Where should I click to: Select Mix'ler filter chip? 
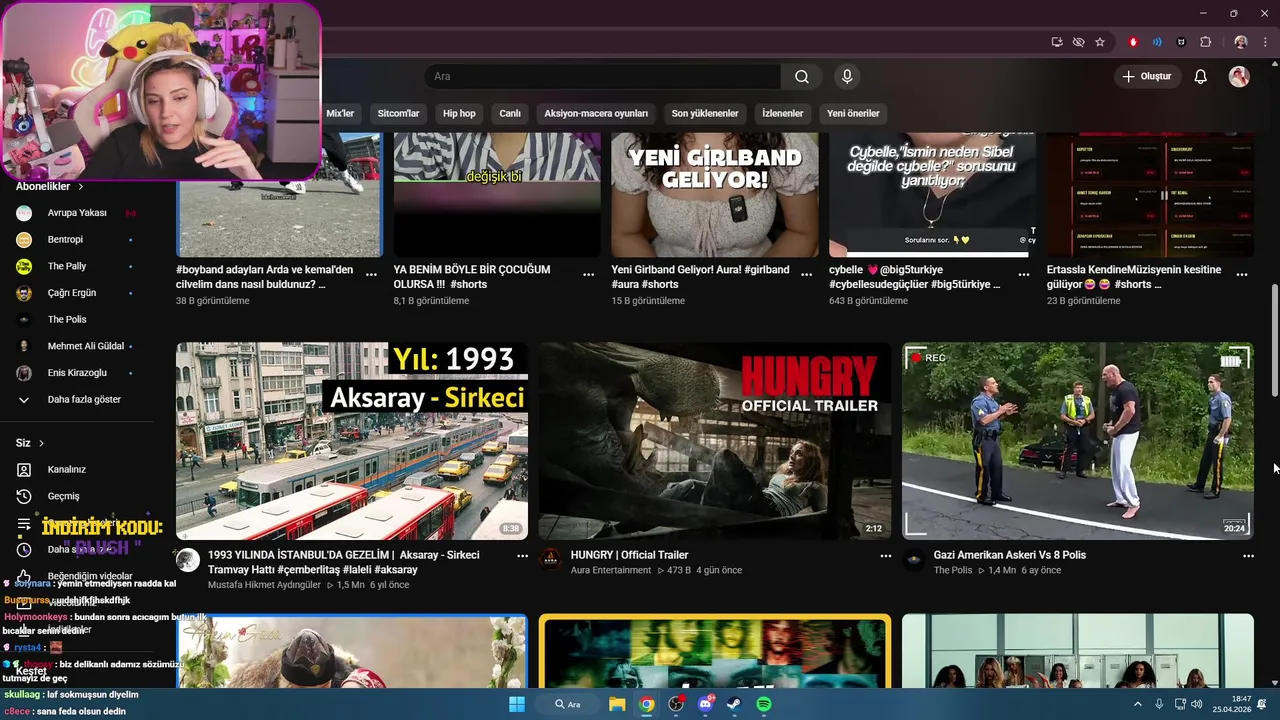[340, 113]
